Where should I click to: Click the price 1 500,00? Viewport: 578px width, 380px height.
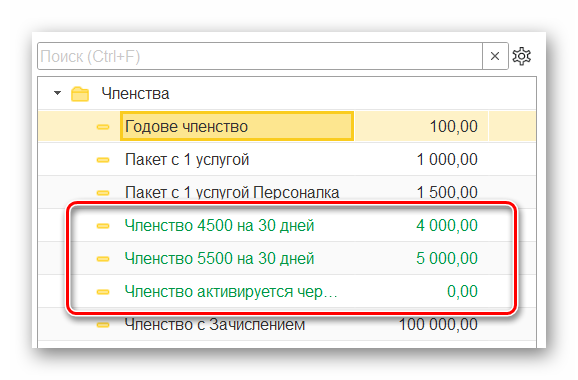tap(447, 192)
